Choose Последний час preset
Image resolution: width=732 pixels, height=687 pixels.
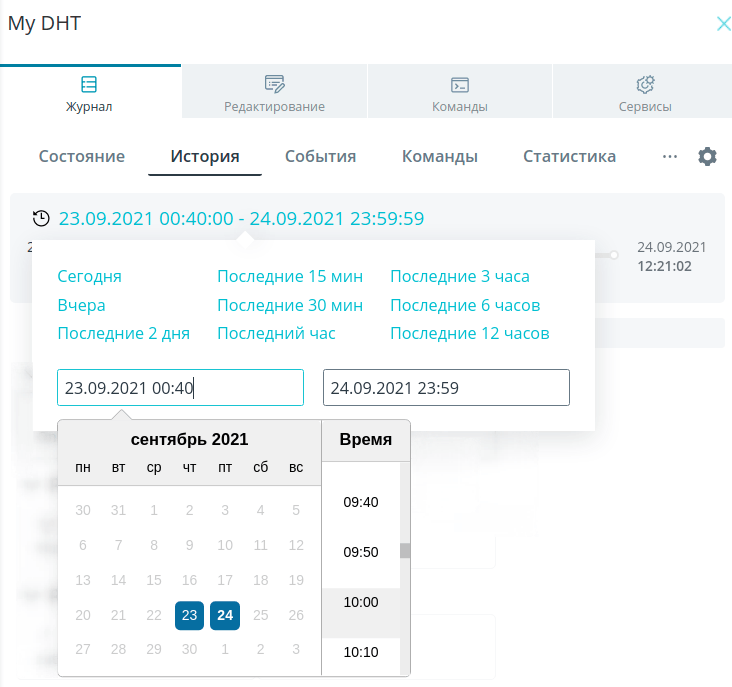tap(276, 333)
